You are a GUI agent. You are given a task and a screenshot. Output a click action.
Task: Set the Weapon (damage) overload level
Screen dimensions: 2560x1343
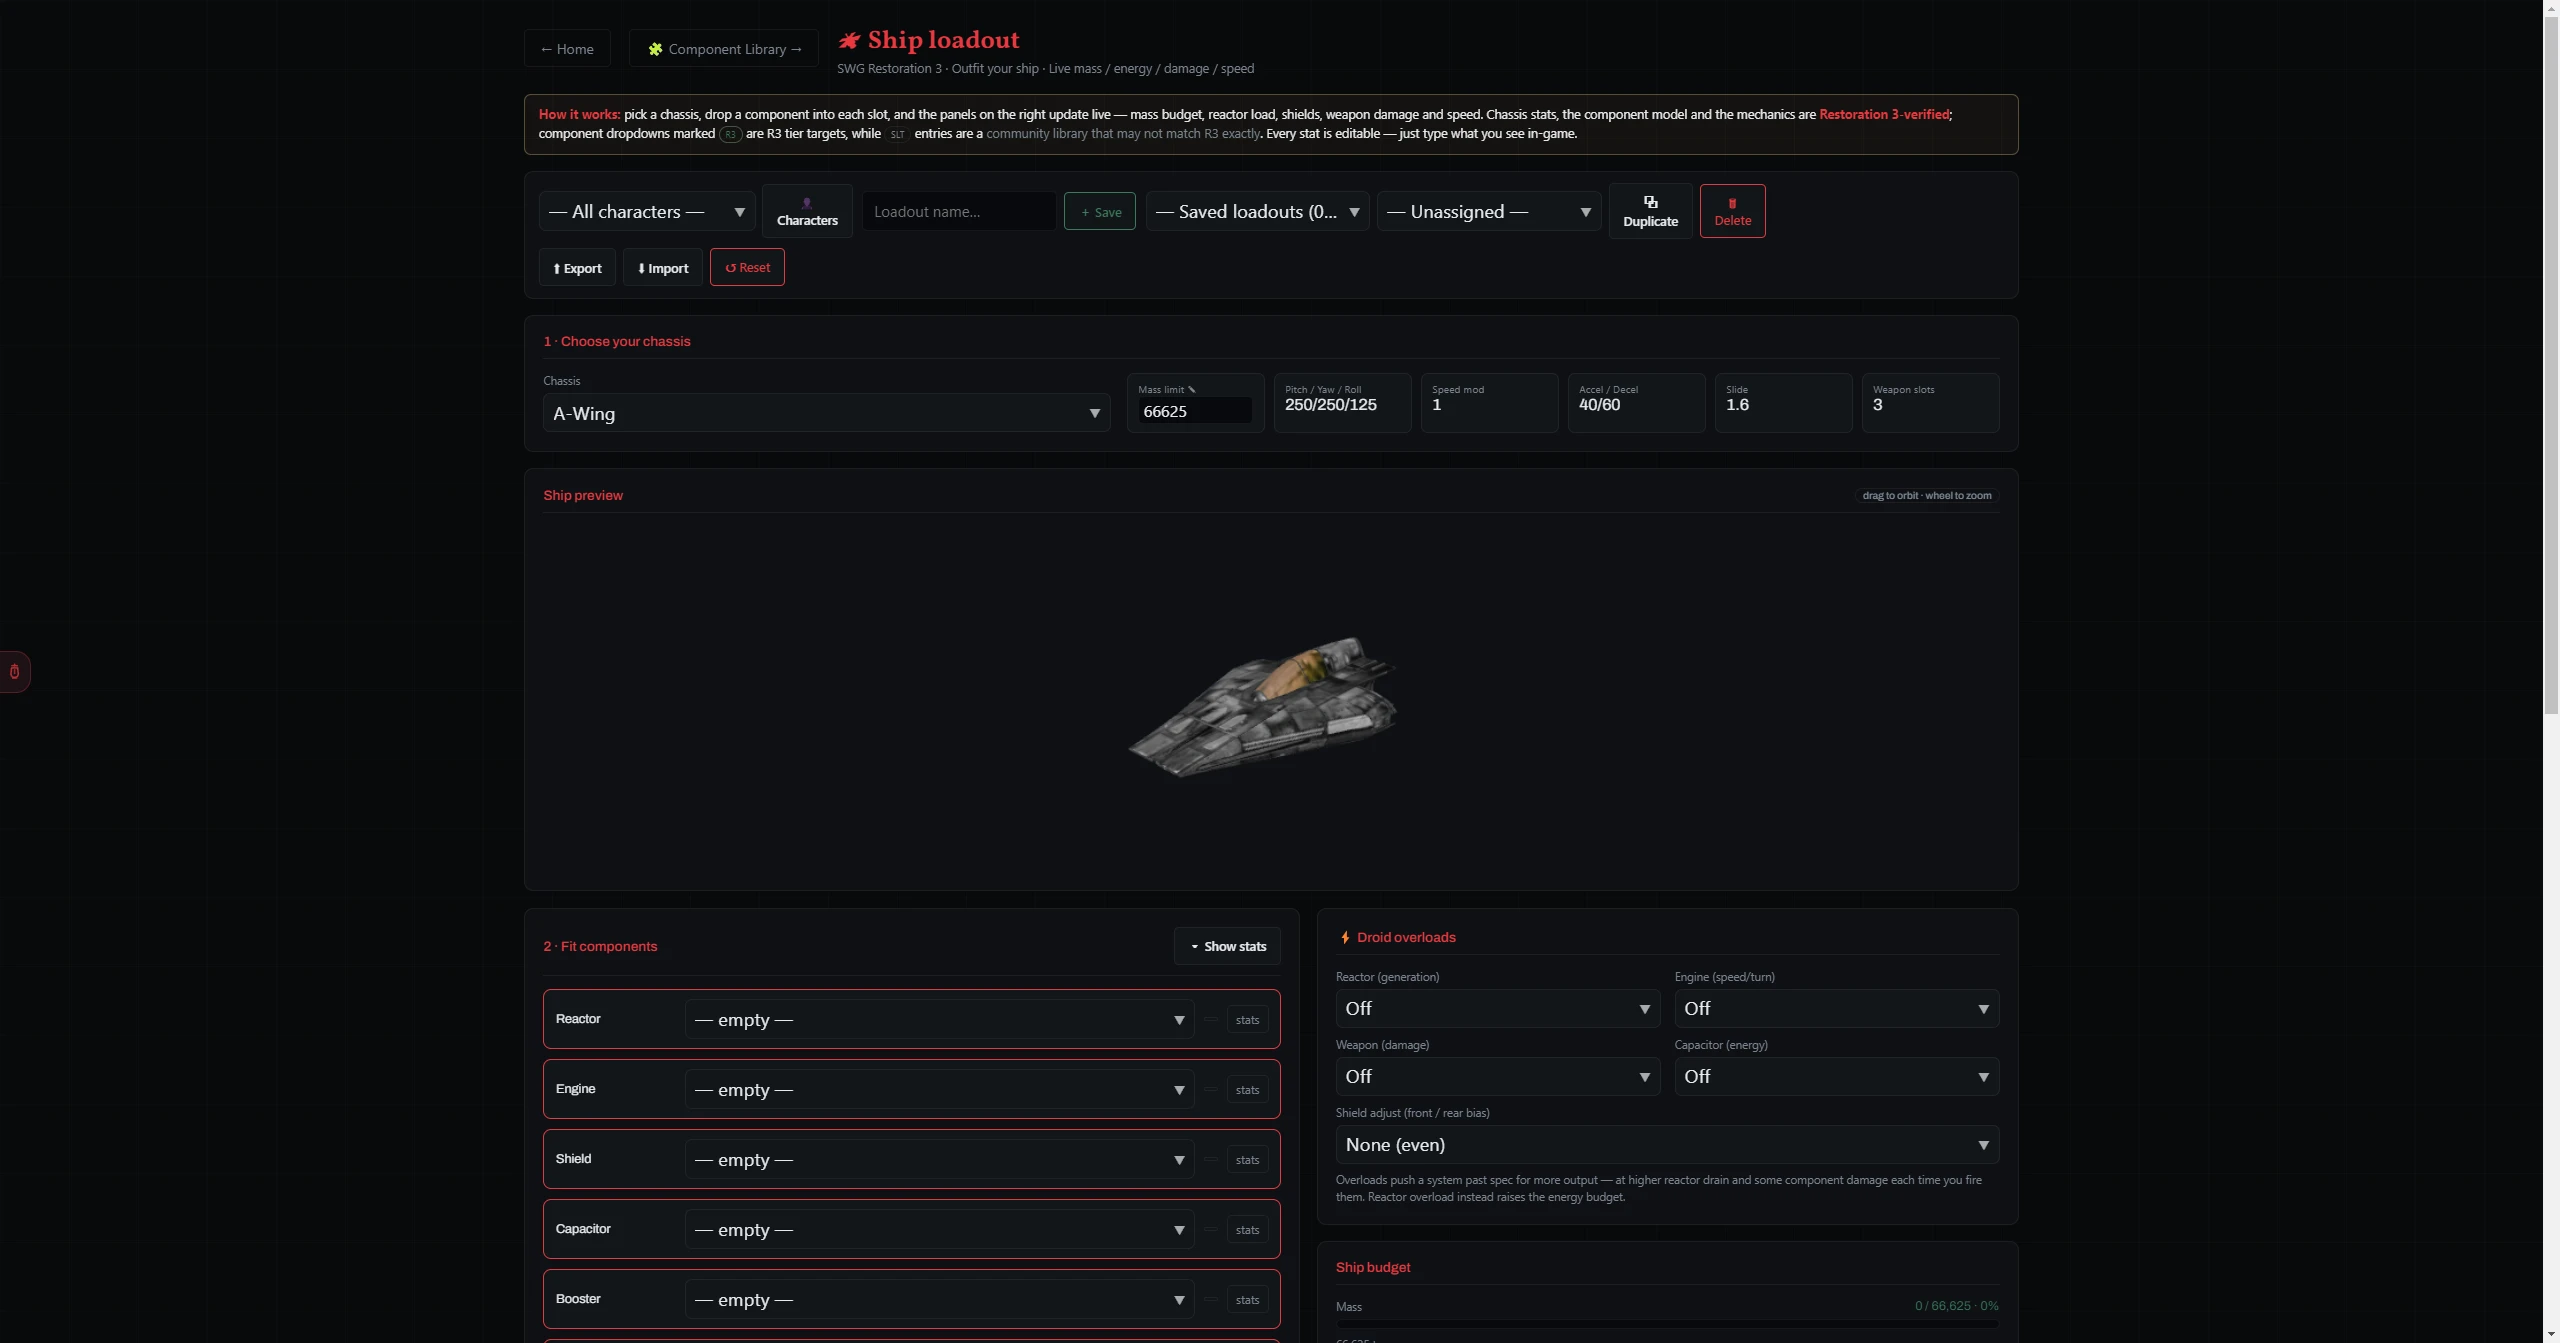[x=1497, y=1076]
